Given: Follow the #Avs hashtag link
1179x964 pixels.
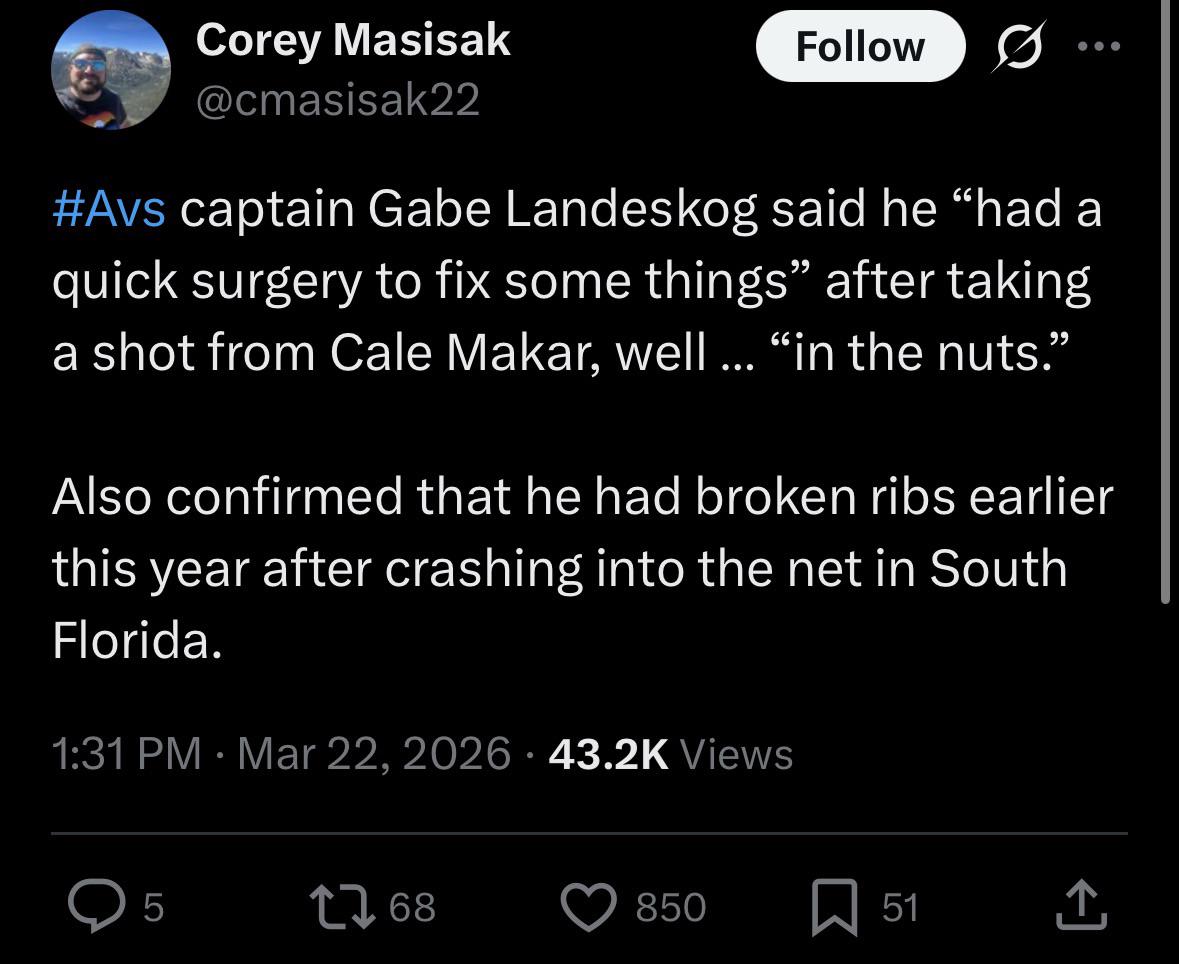Looking at the screenshot, I should coord(109,209).
